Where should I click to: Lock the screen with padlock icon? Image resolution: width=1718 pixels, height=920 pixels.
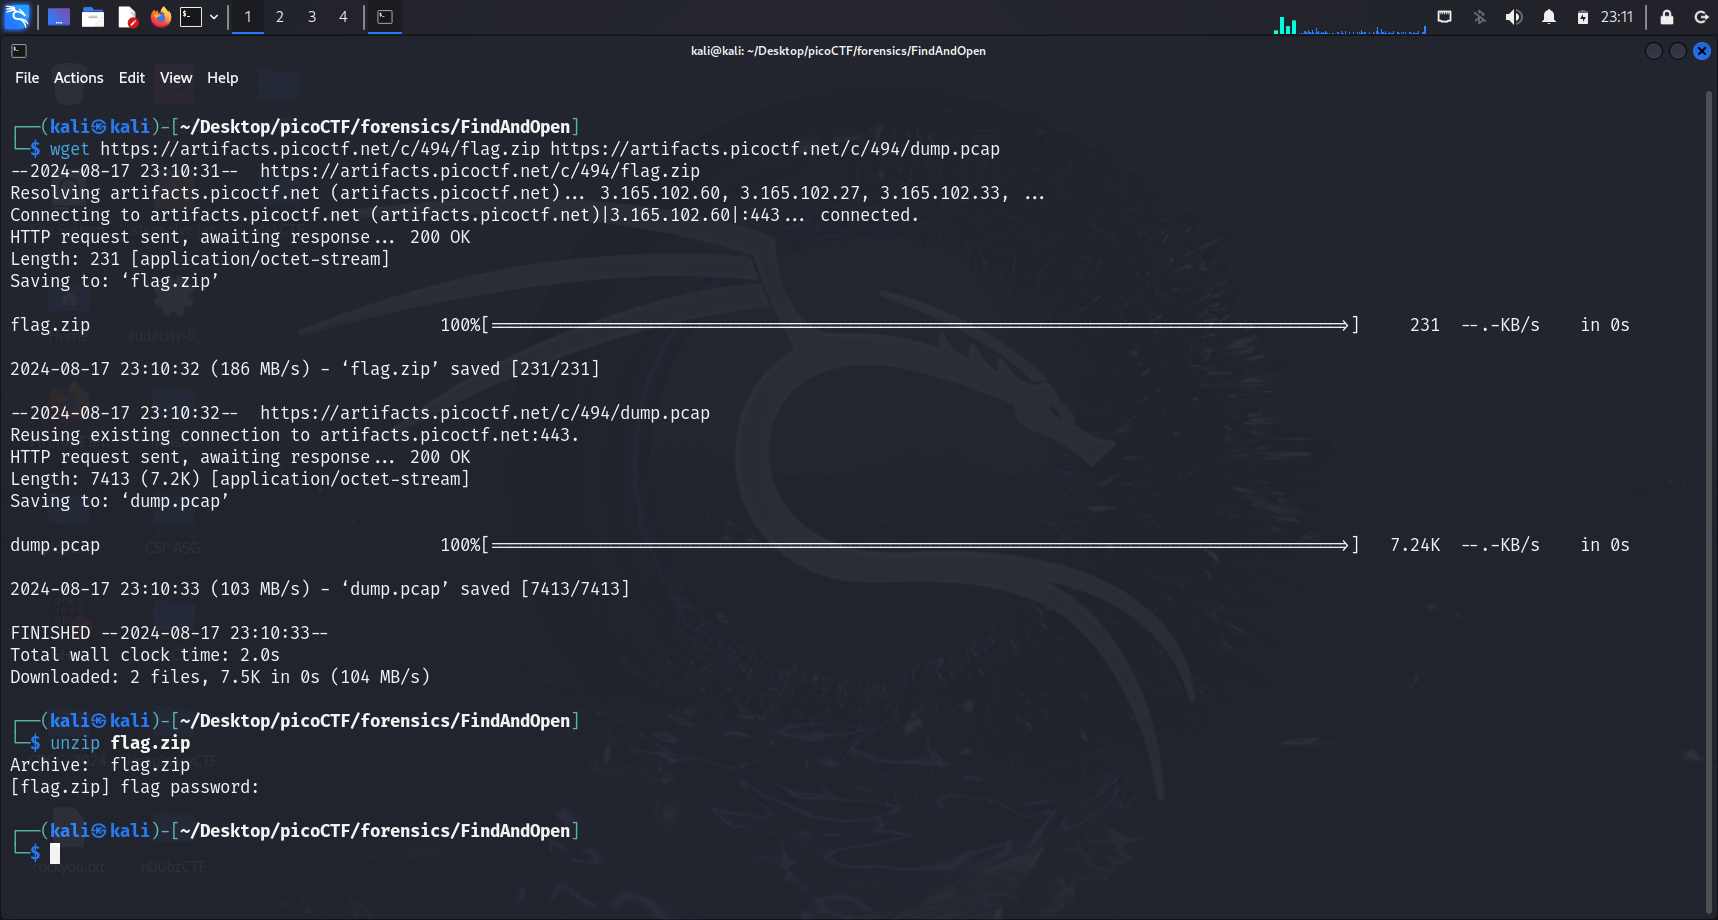tap(1667, 17)
